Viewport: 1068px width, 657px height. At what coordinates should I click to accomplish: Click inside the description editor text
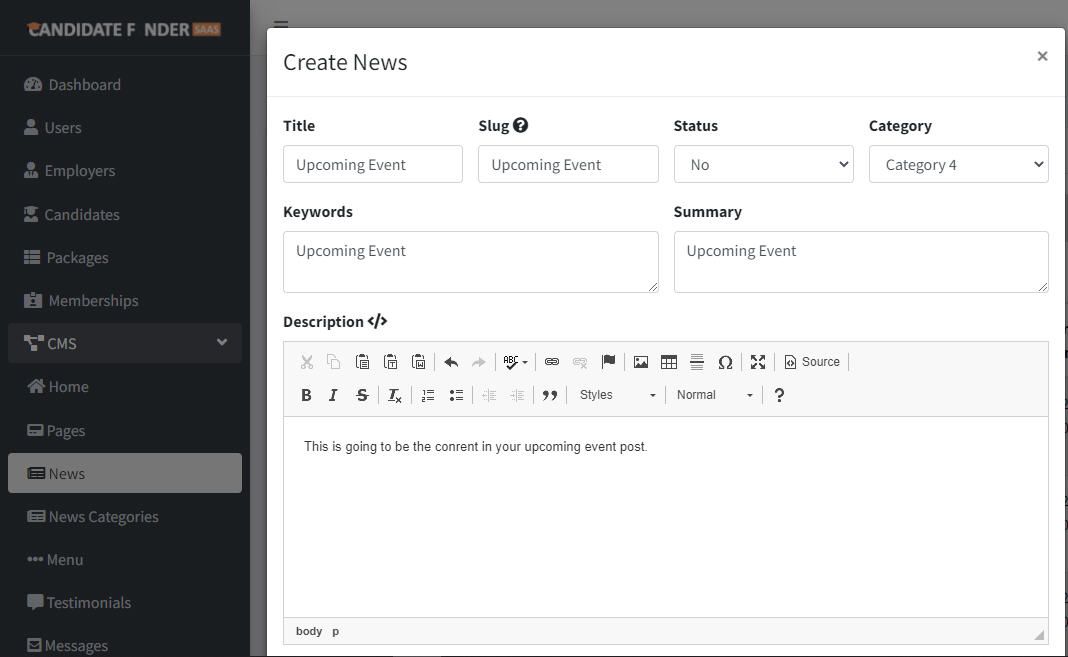click(475, 447)
